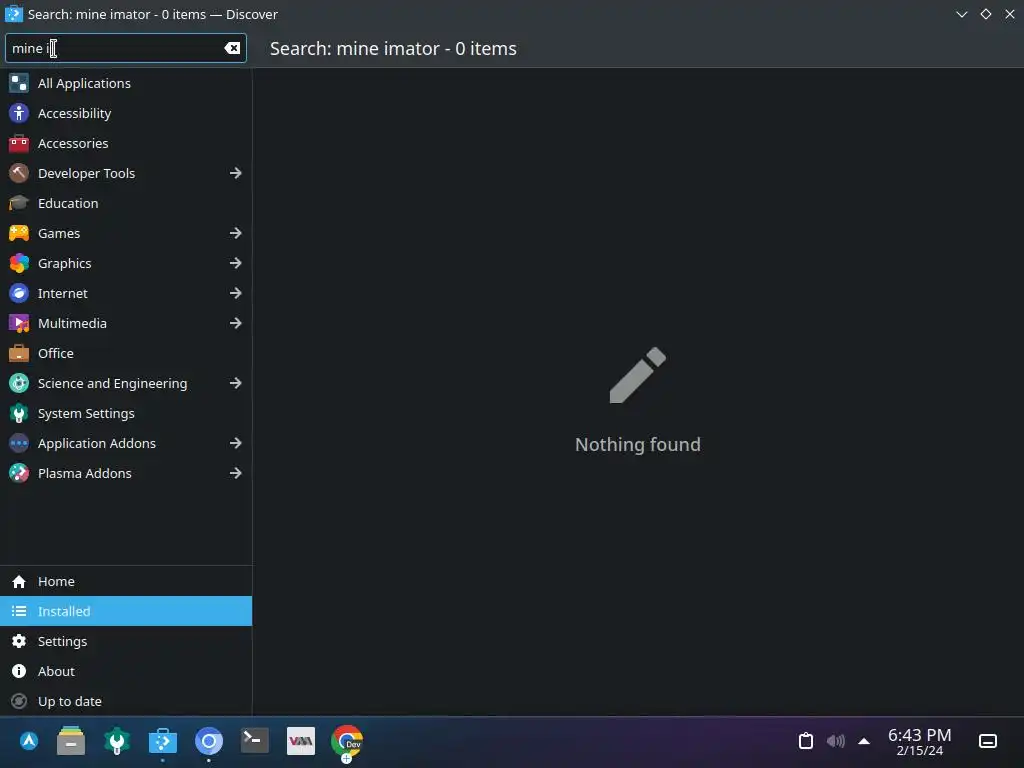Image resolution: width=1024 pixels, height=768 pixels.
Task: Expand Application Addons subcategories arrow
Action: pyautogui.click(x=236, y=443)
